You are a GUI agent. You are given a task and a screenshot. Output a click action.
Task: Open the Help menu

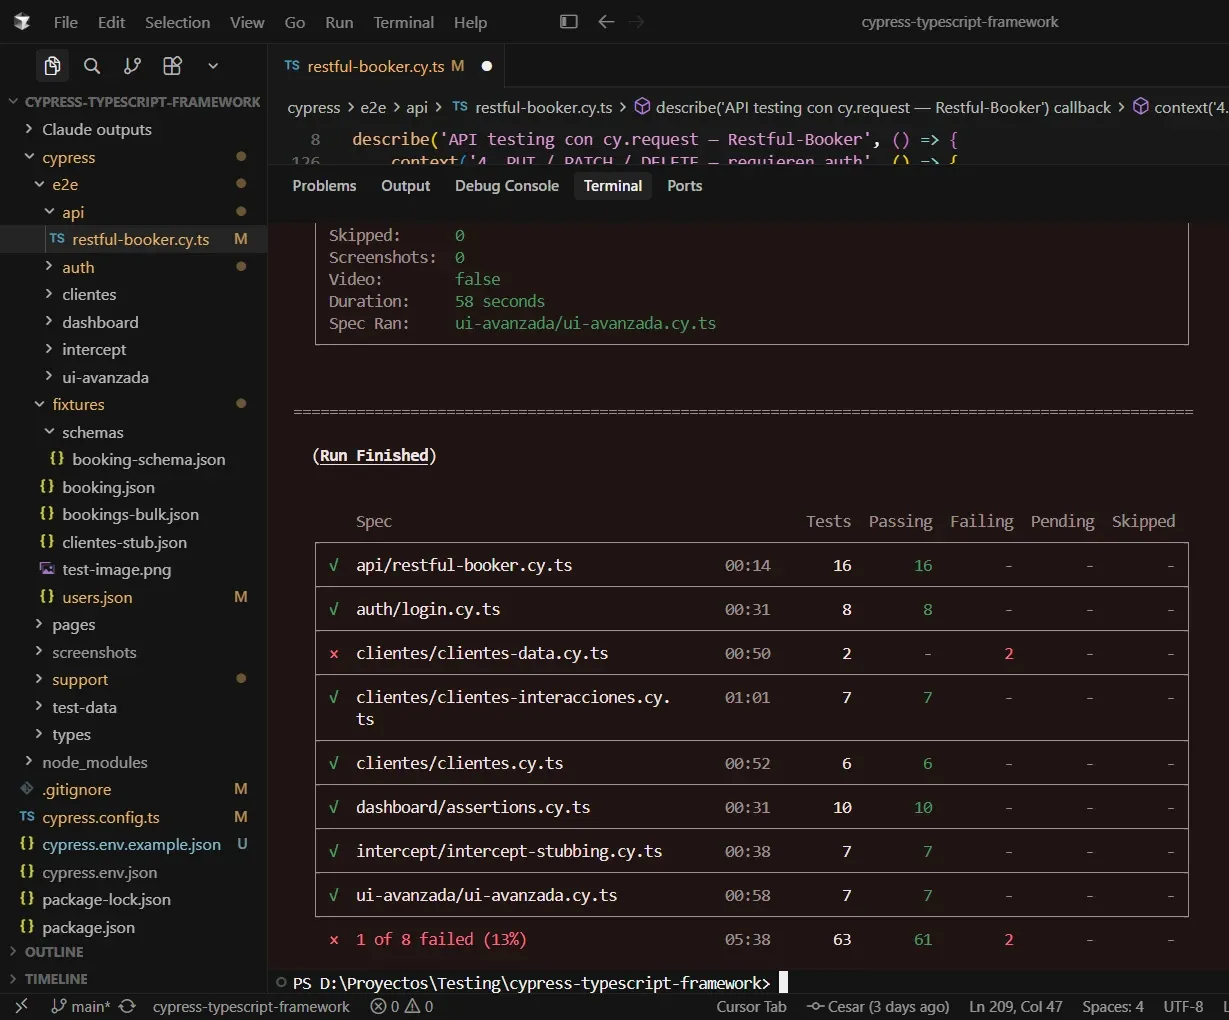click(470, 22)
